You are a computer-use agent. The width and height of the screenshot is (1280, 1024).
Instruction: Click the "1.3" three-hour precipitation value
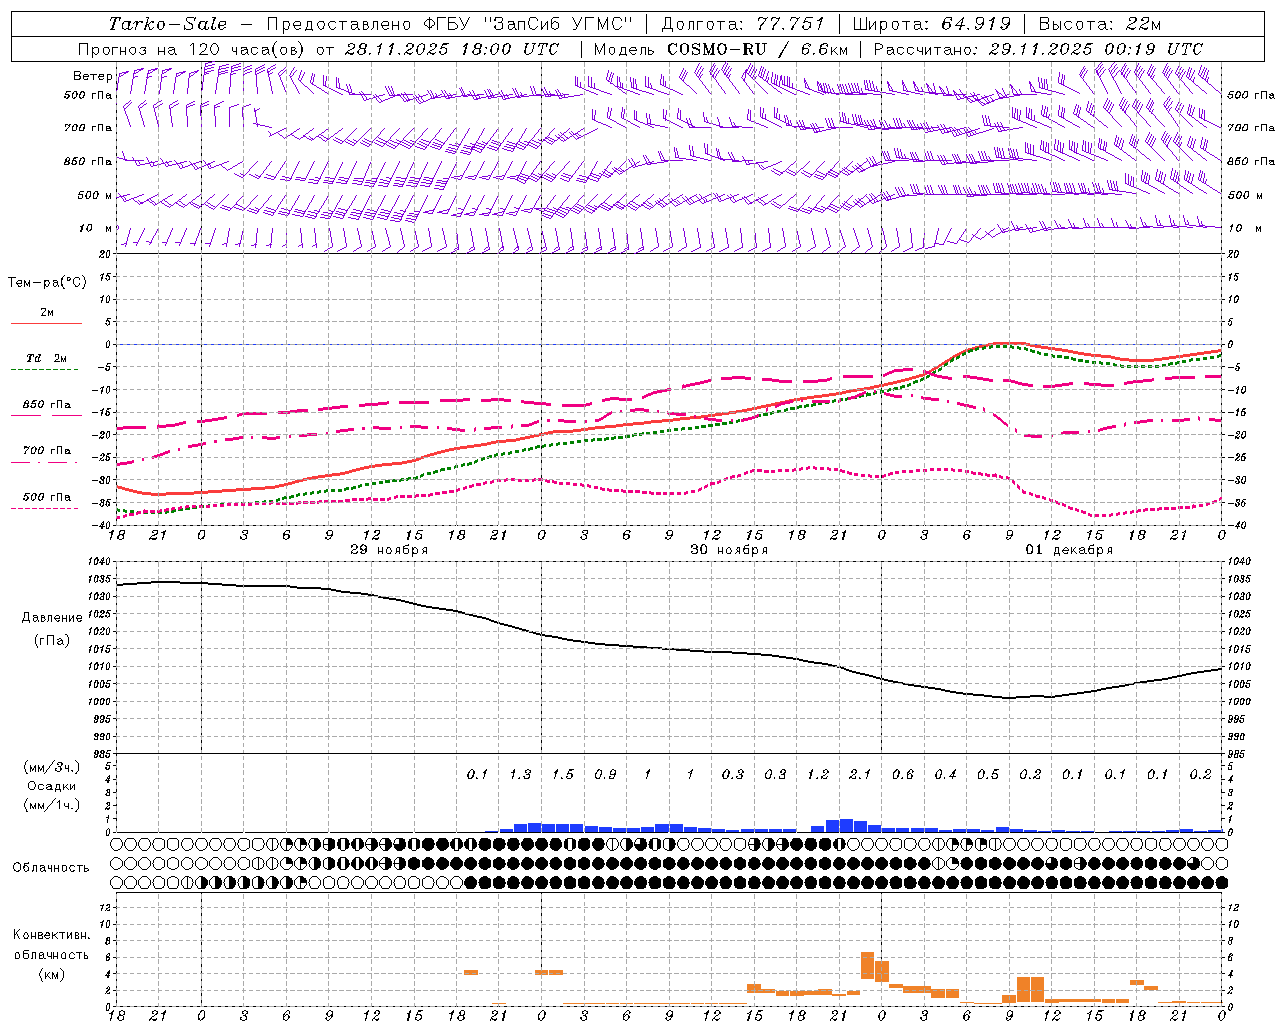520,775
